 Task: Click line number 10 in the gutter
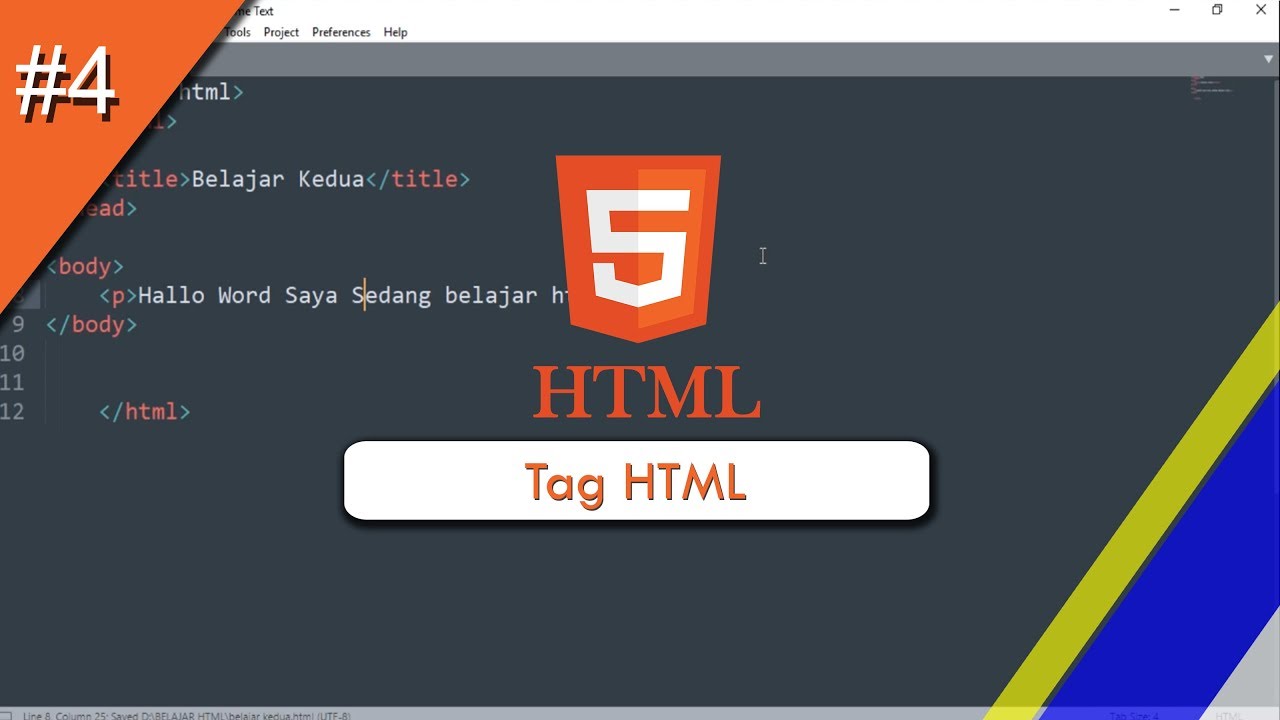pyautogui.click(x=13, y=353)
